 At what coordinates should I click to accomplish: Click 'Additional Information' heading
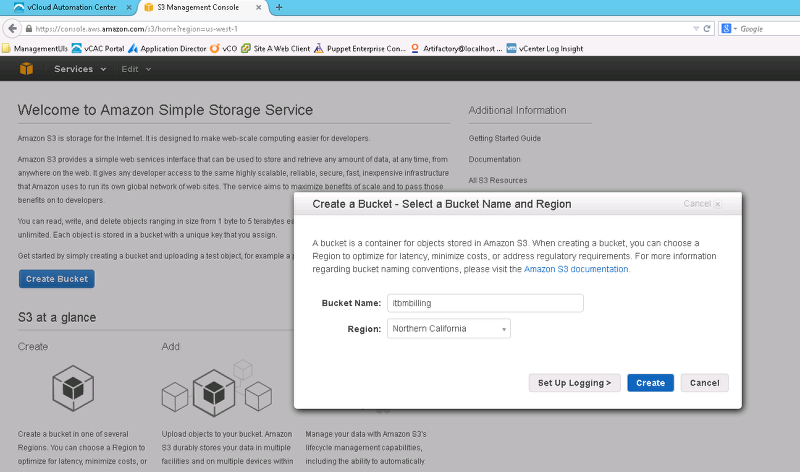tap(517, 110)
